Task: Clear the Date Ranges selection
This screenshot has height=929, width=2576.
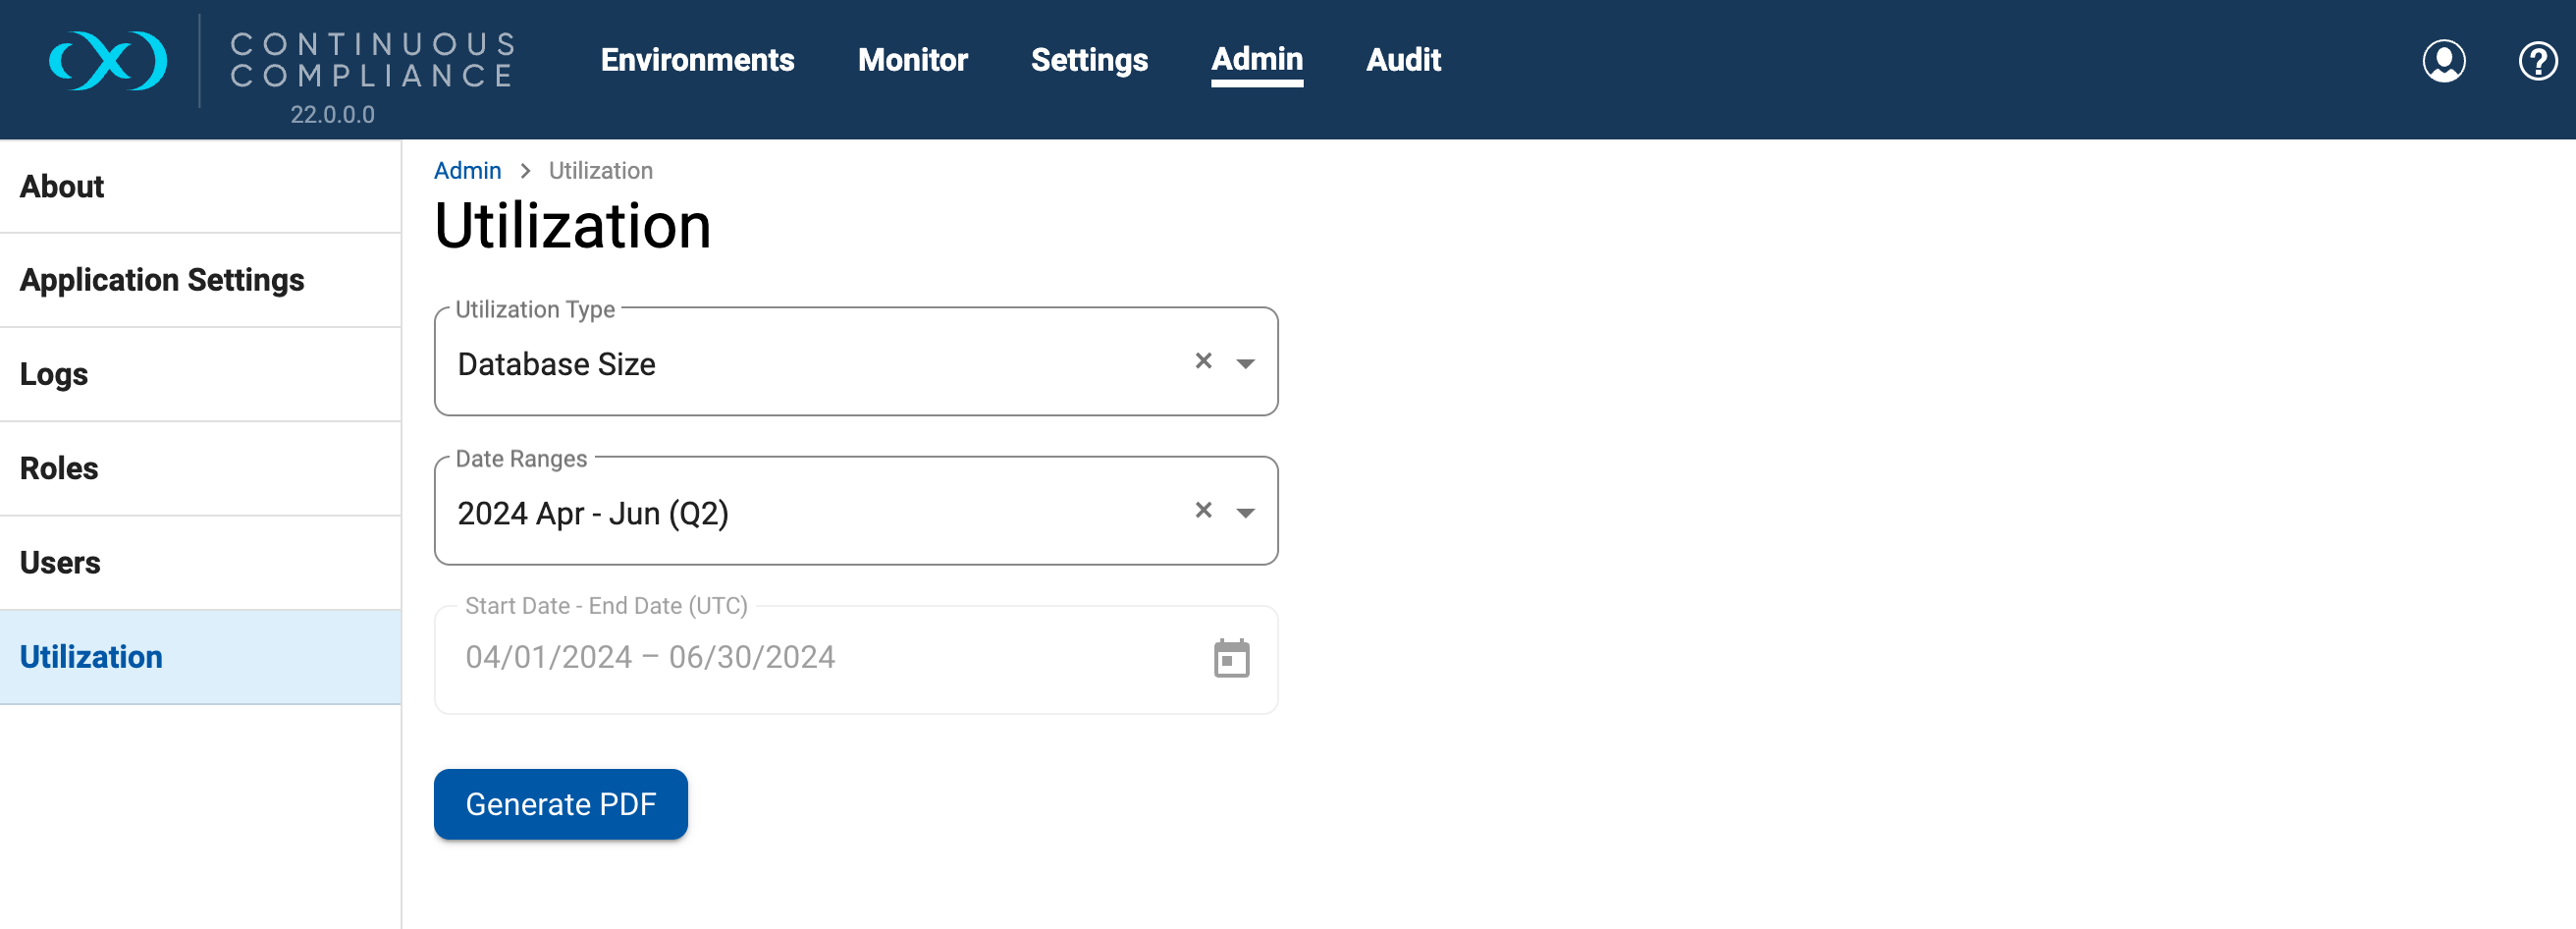Action: pos(1203,511)
